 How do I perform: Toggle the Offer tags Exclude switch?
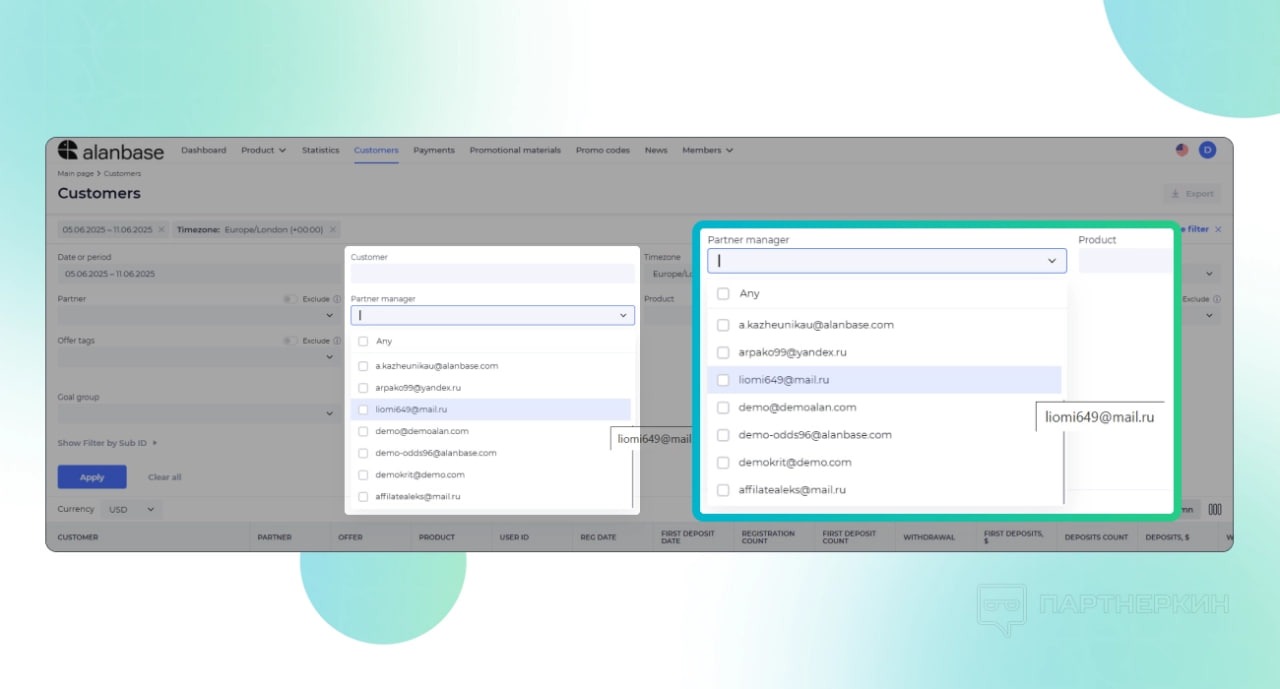(x=290, y=341)
